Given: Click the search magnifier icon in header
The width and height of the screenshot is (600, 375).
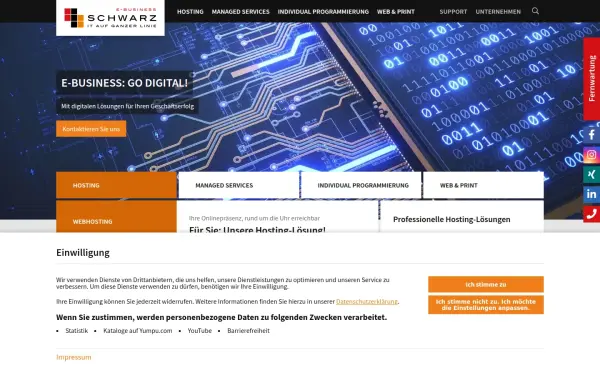Looking at the screenshot, I should 535,11.
